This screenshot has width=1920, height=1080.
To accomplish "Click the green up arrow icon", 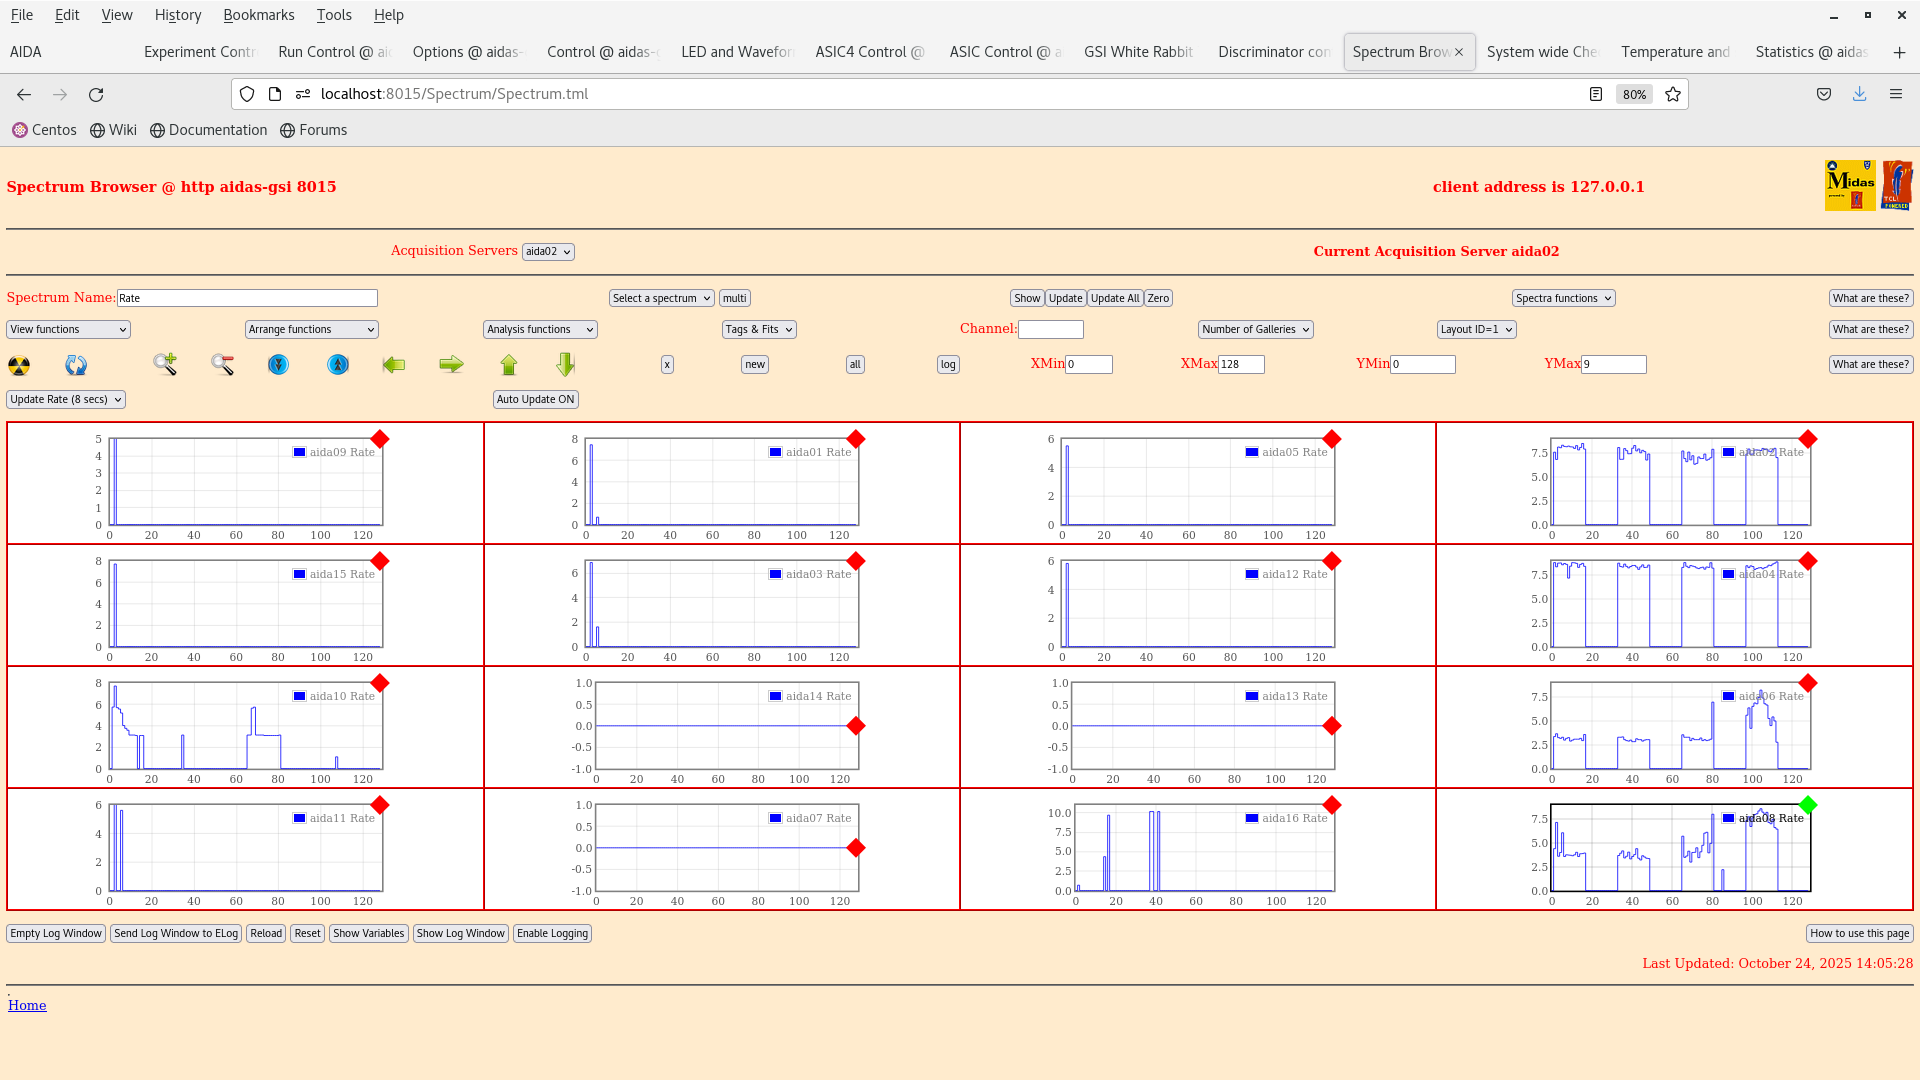I will (x=509, y=365).
